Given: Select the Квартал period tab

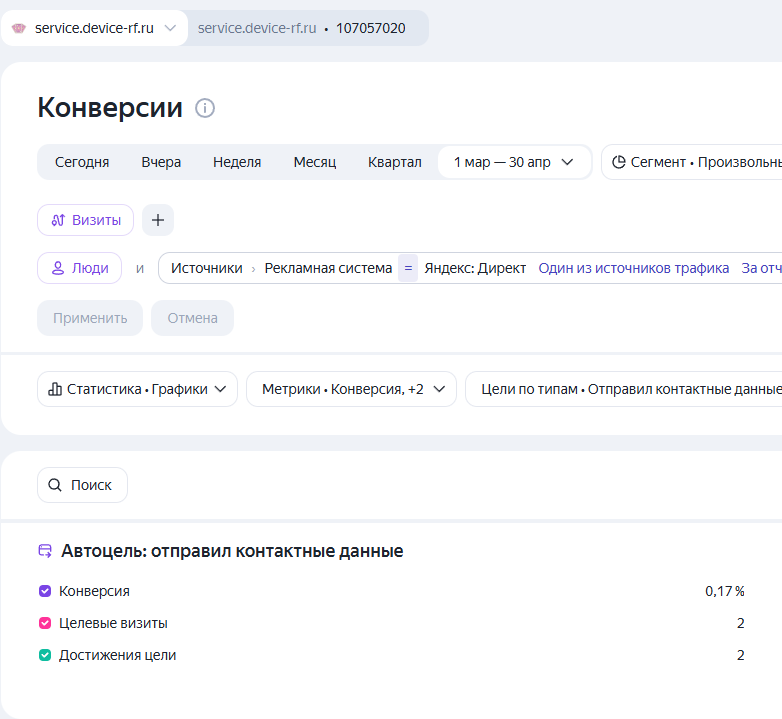Looking at the screenshot, I should 394,162.
